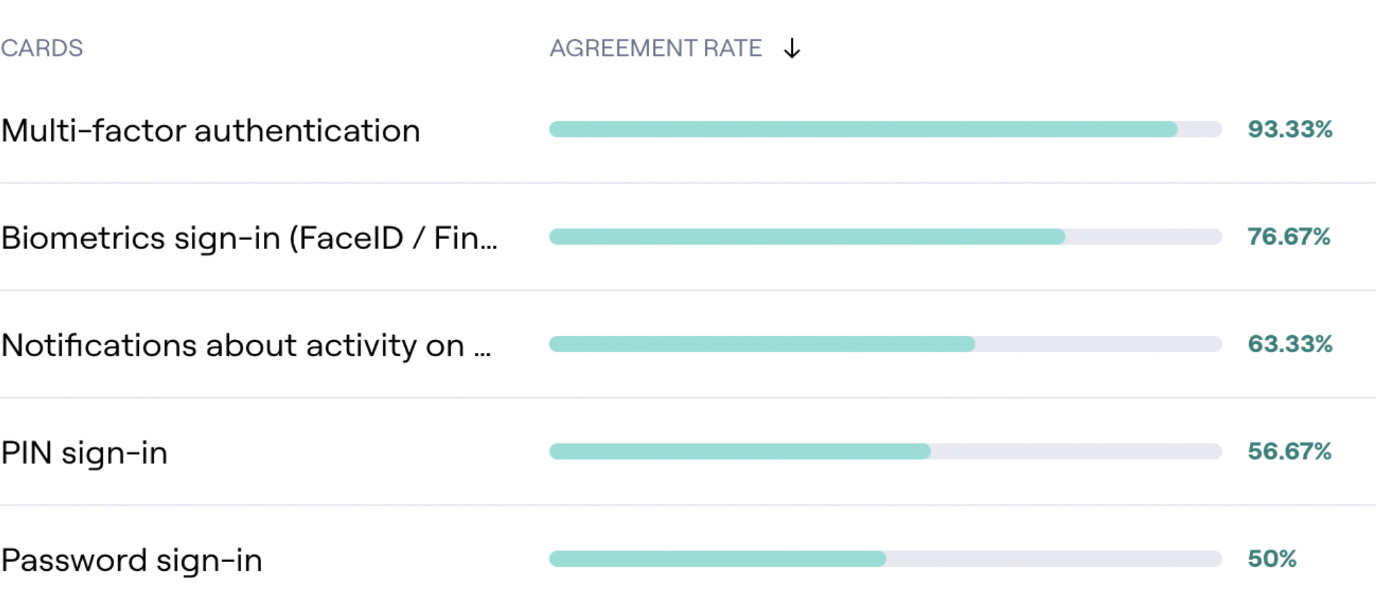Select the Multi-factor authentication card label

211,130
